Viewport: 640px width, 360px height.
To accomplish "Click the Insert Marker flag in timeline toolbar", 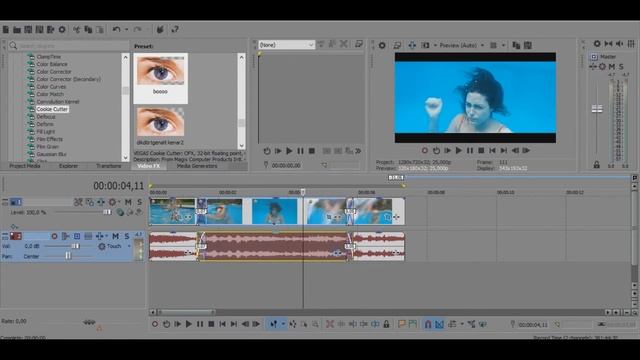I will click(x=402, y=324).
